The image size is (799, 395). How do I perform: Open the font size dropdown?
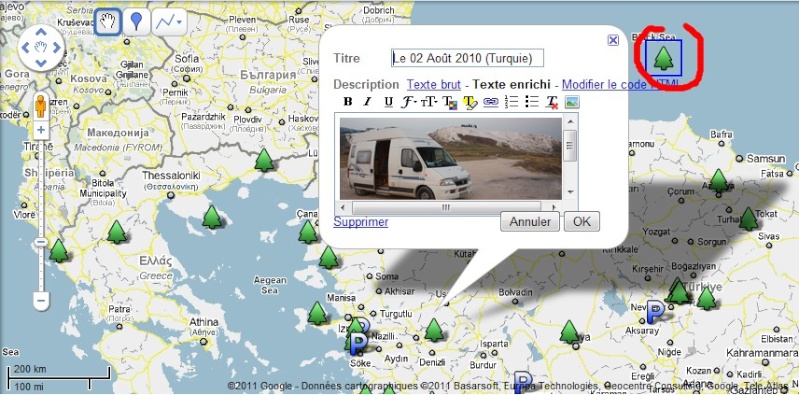point(429,102)
